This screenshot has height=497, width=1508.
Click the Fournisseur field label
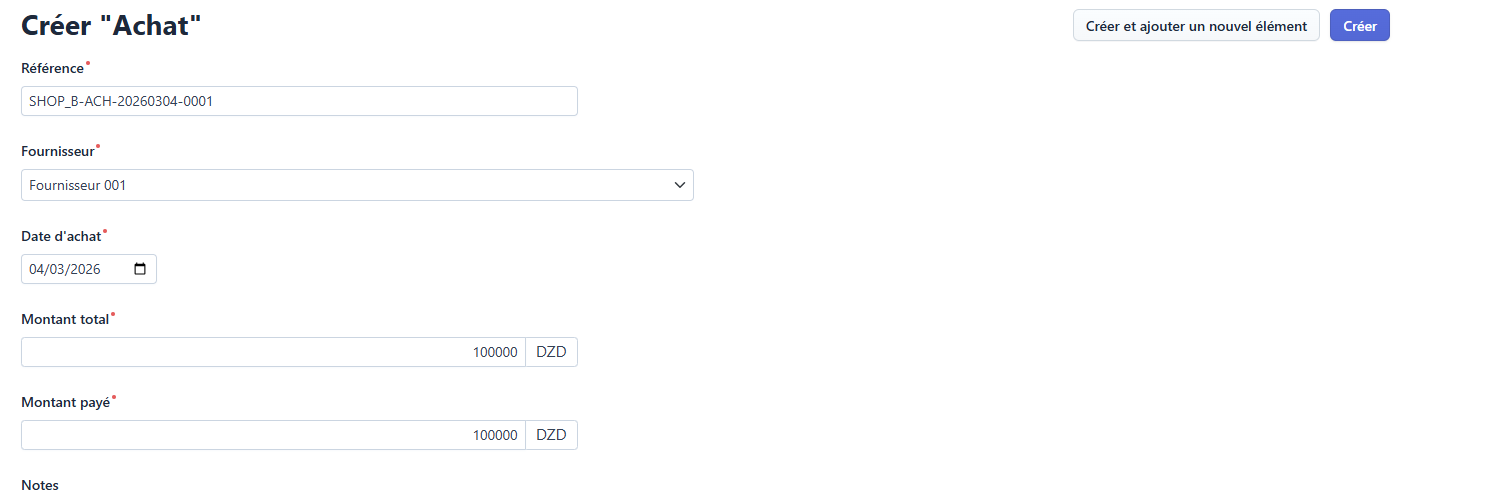58,152
